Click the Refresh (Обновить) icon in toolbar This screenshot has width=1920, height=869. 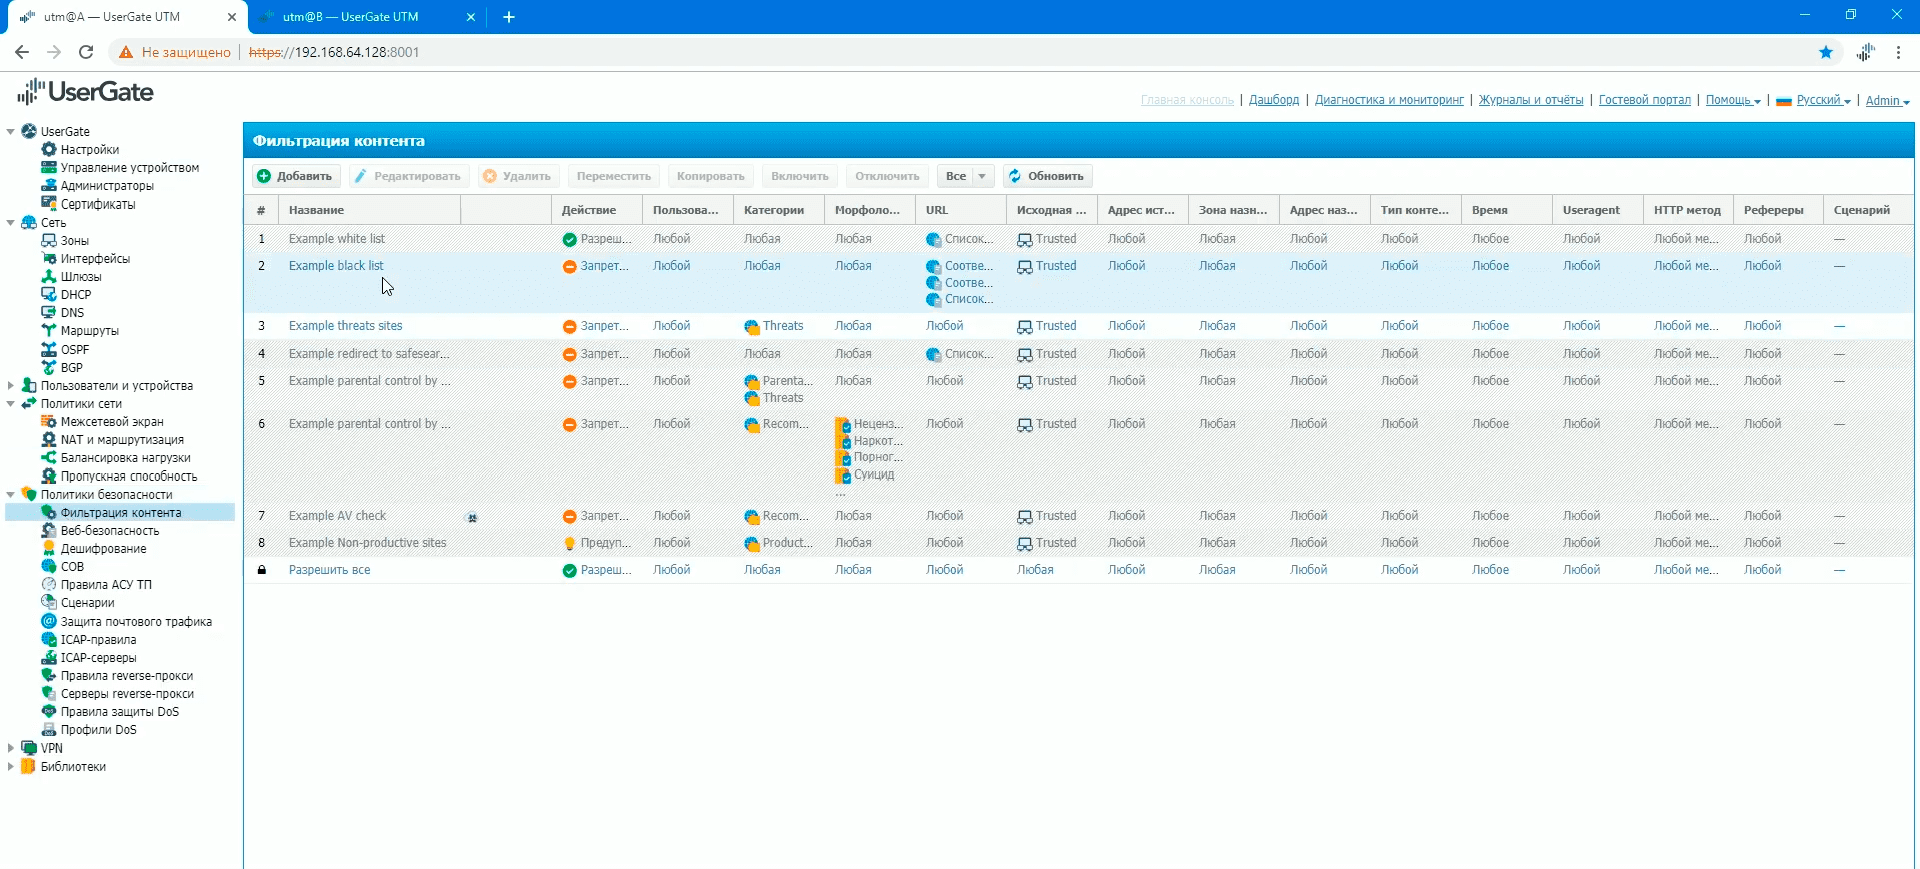click(x=1015, y=176)
